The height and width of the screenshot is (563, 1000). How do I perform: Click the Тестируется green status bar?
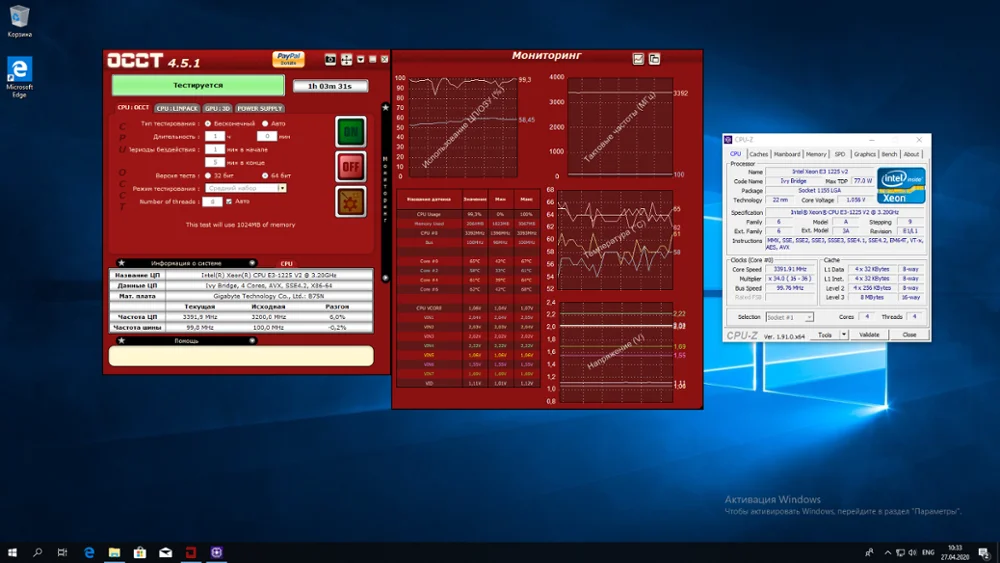pyautogui.click(x=198, y=85)
